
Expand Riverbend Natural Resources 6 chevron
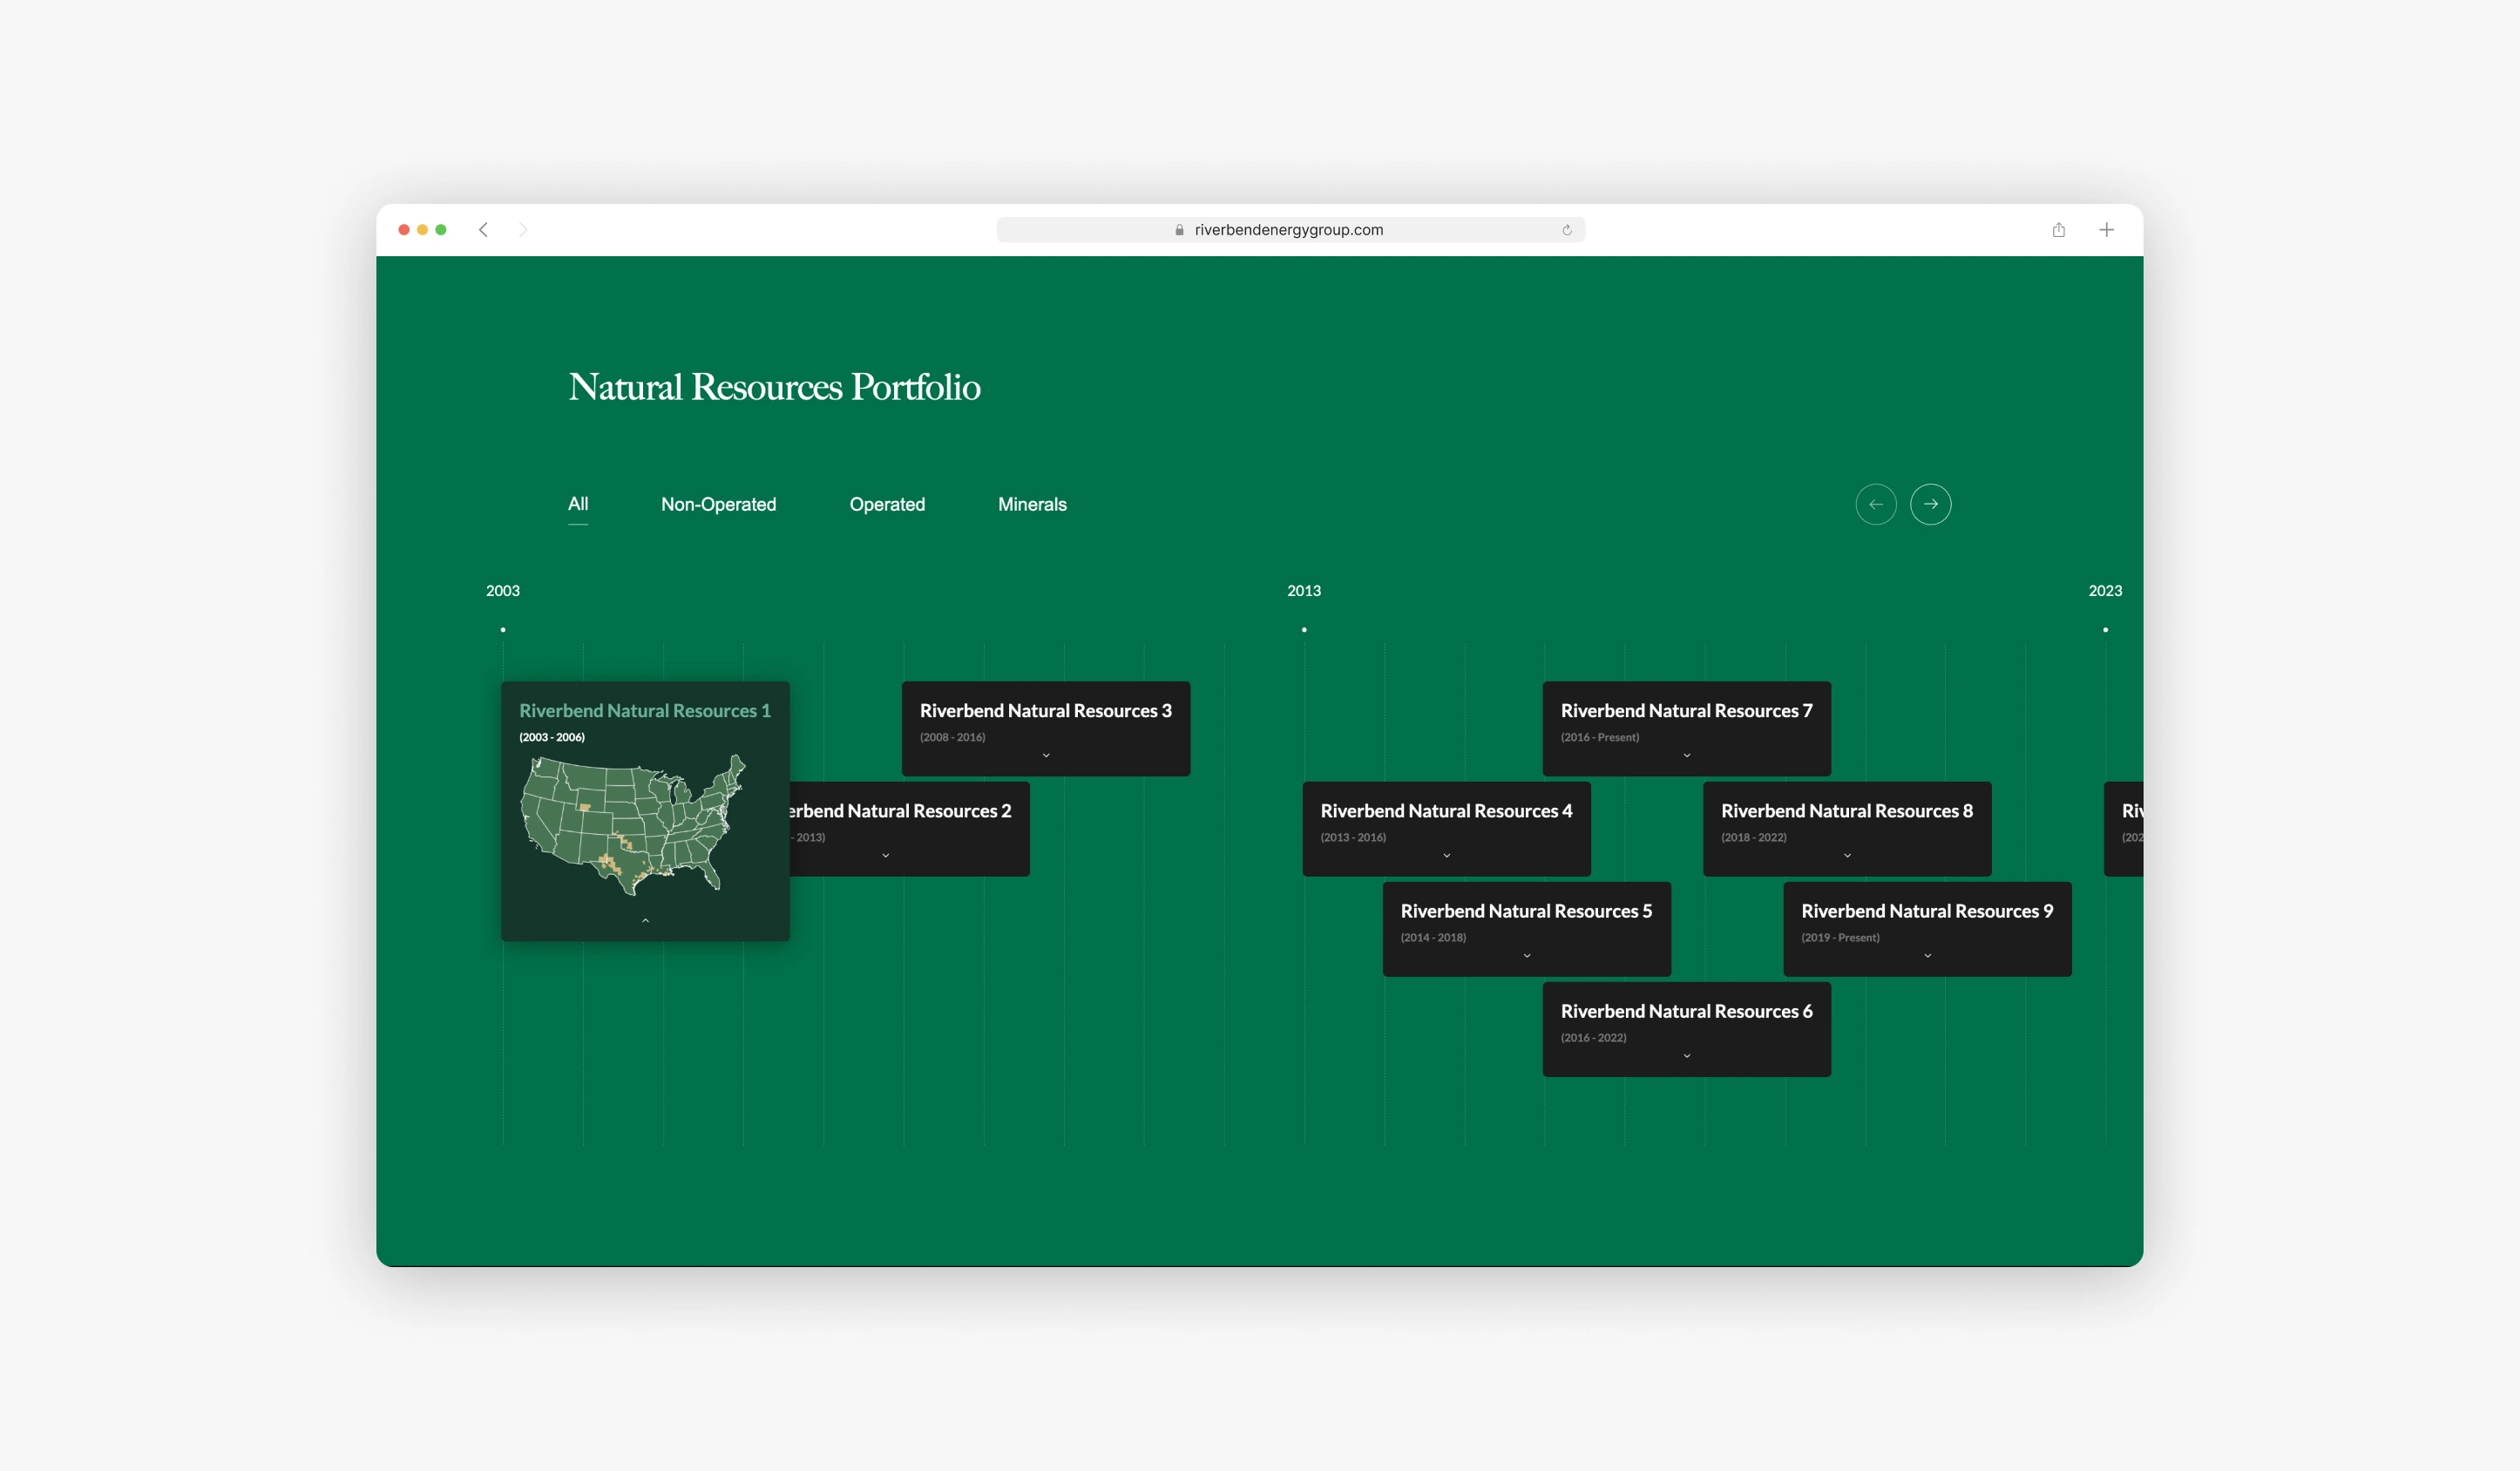(x=1686, y=1056)
